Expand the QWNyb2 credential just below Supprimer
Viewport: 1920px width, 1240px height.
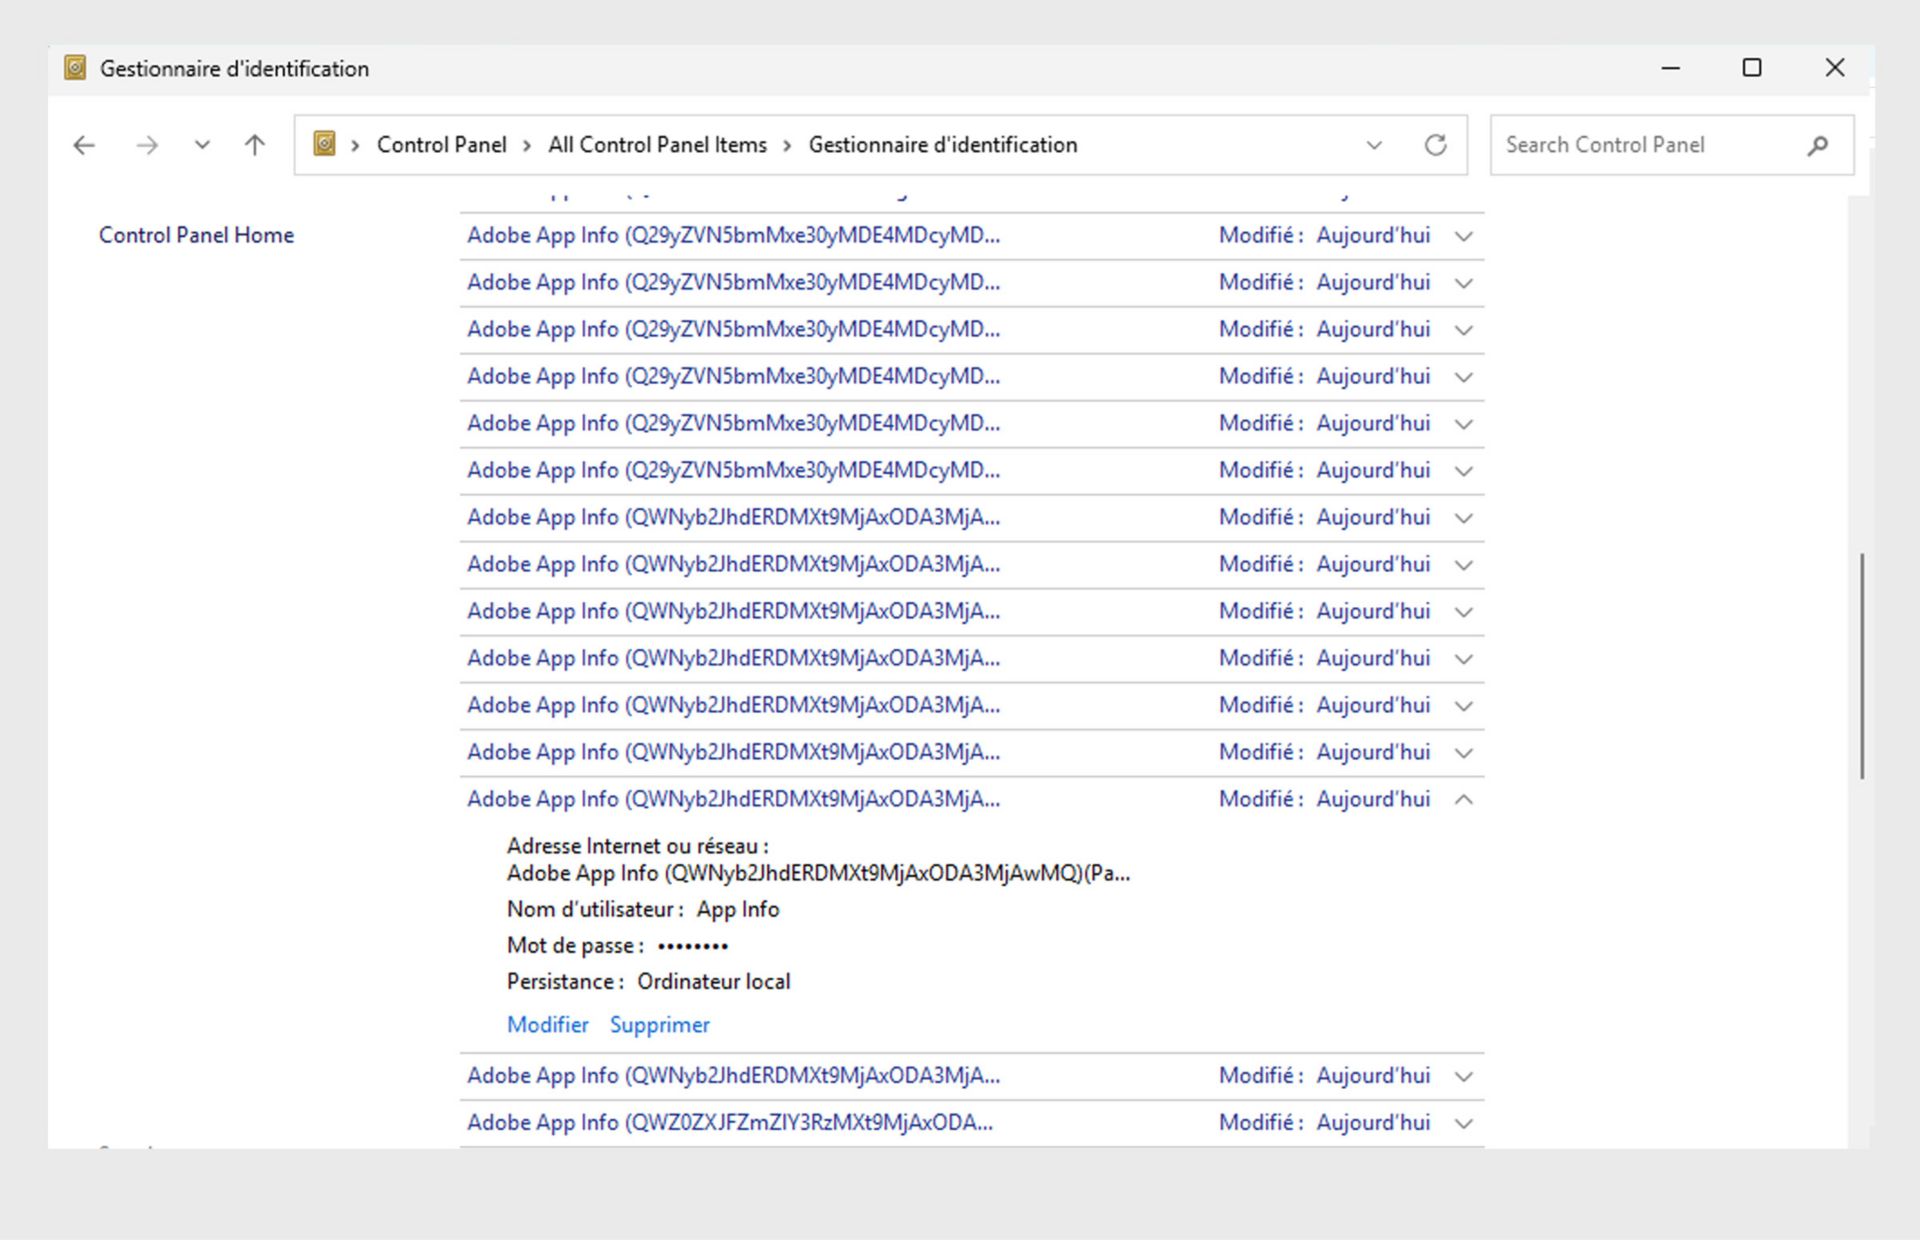pyautogui.click(x=1463, y=1076)
